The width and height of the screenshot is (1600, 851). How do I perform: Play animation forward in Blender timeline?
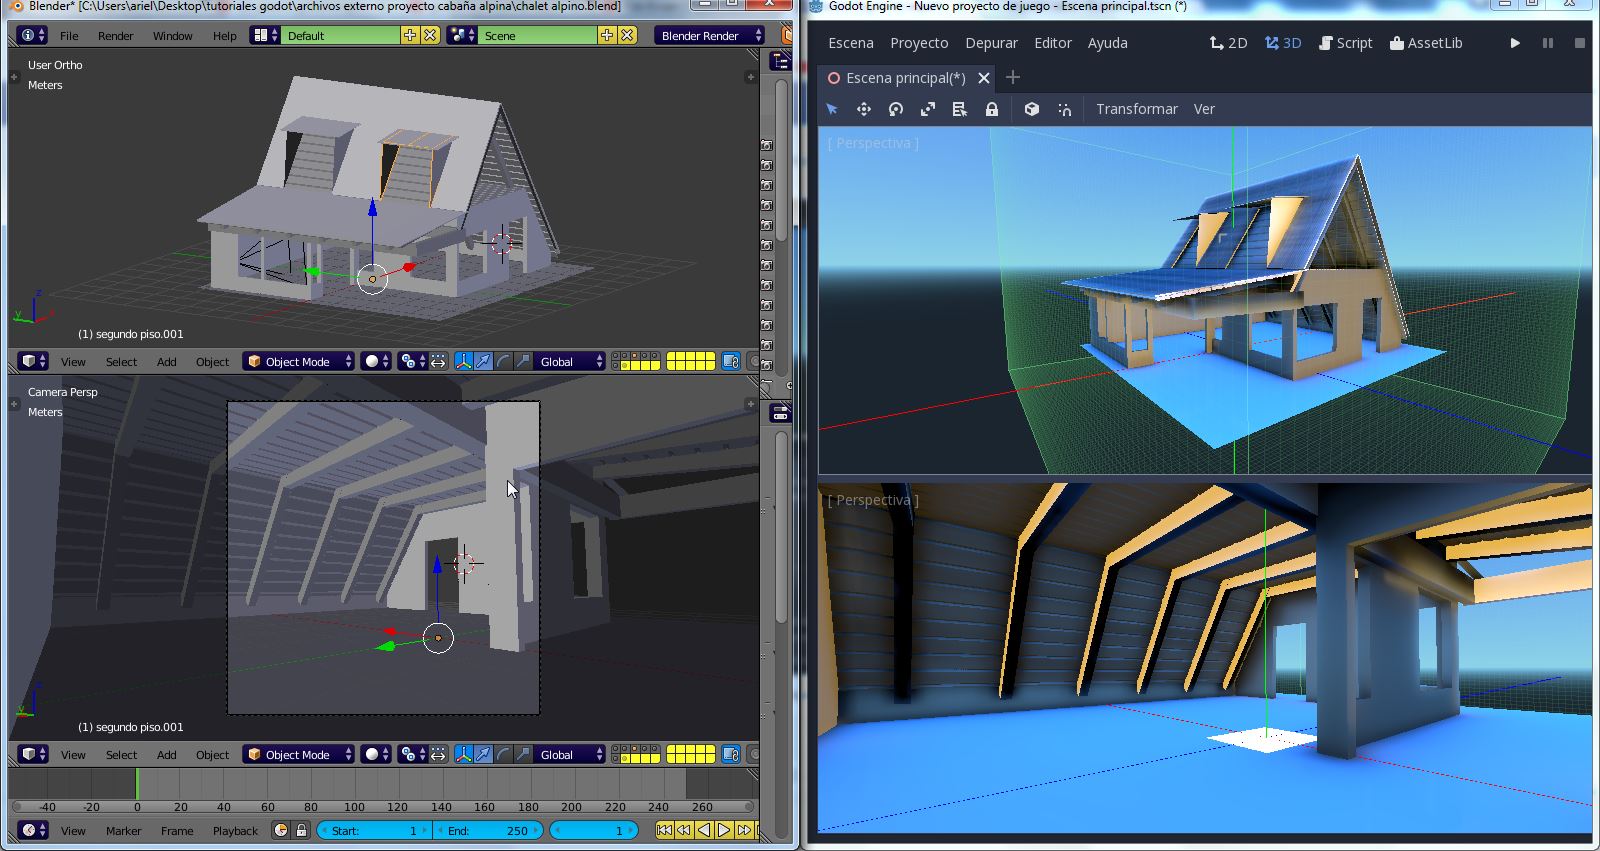(724, 830)
